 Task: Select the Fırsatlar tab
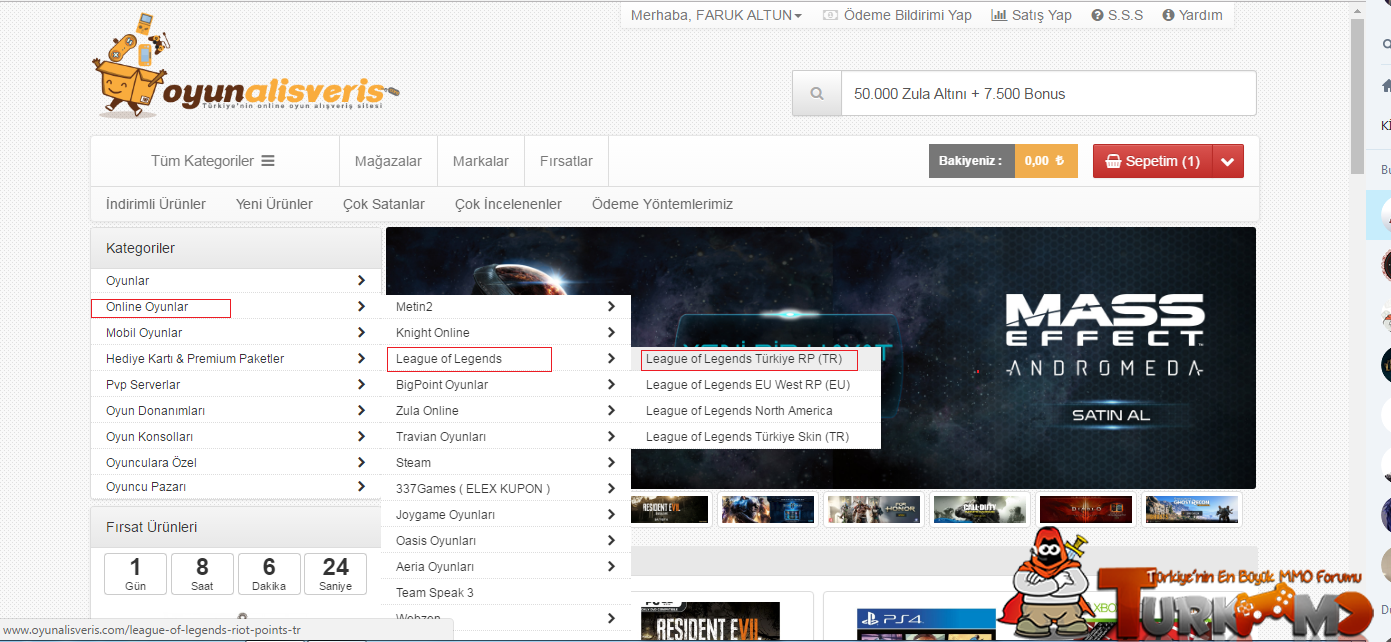(x=566, y=161)
